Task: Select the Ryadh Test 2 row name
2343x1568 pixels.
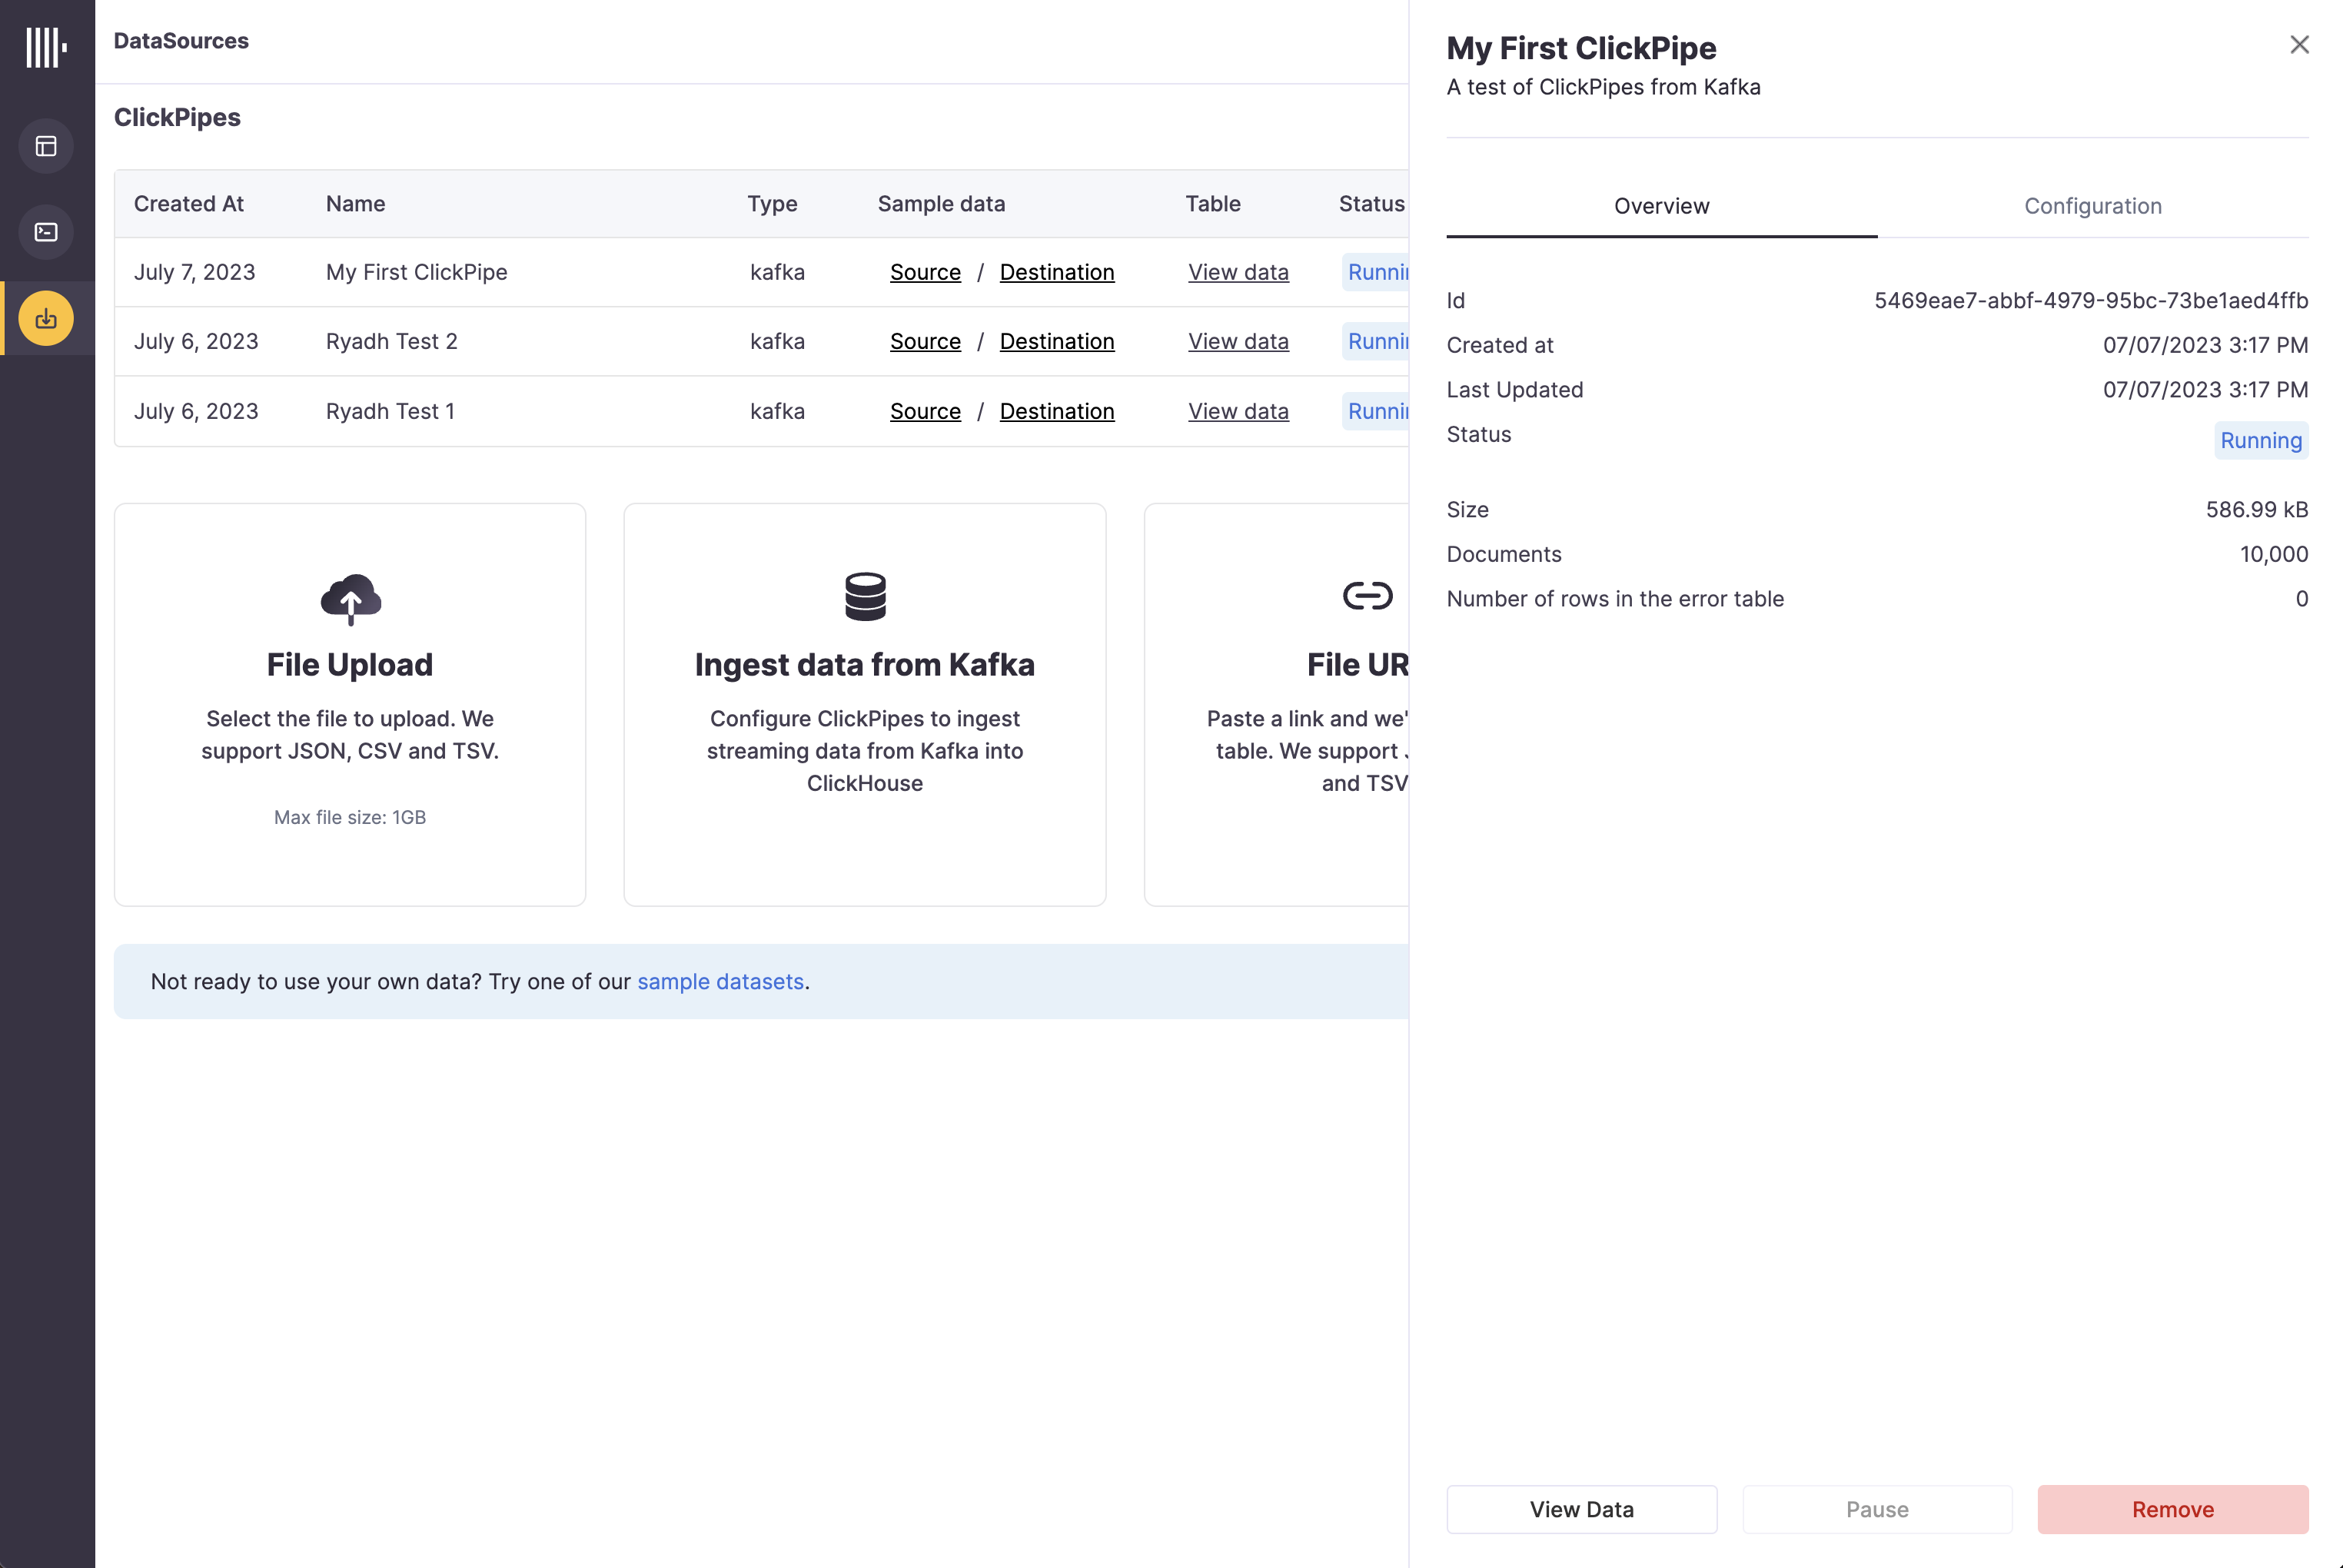Action: click(392, 342)
